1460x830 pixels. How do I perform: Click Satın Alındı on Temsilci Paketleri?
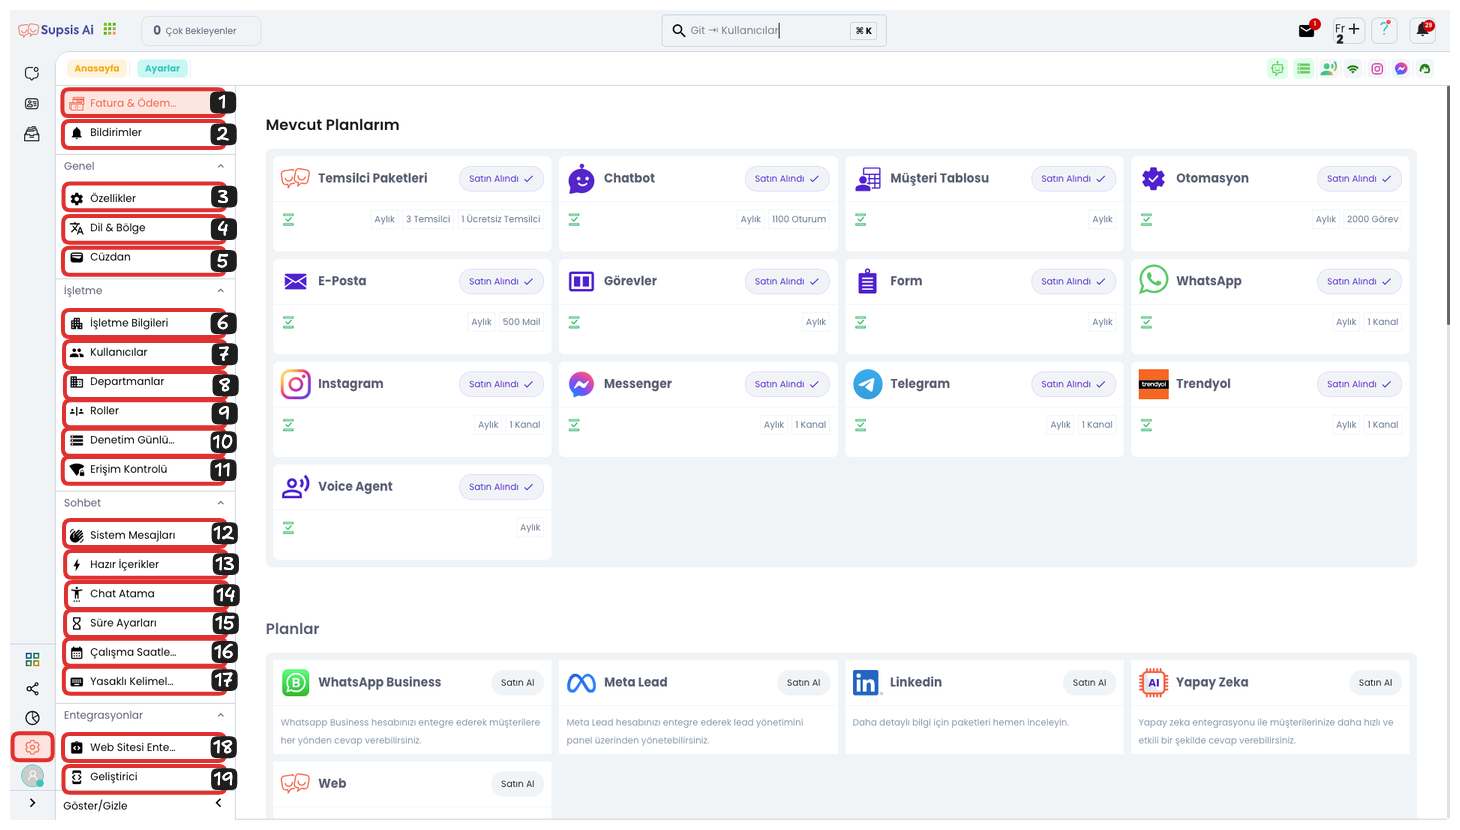pyautogui.click(x=501, y=179)
